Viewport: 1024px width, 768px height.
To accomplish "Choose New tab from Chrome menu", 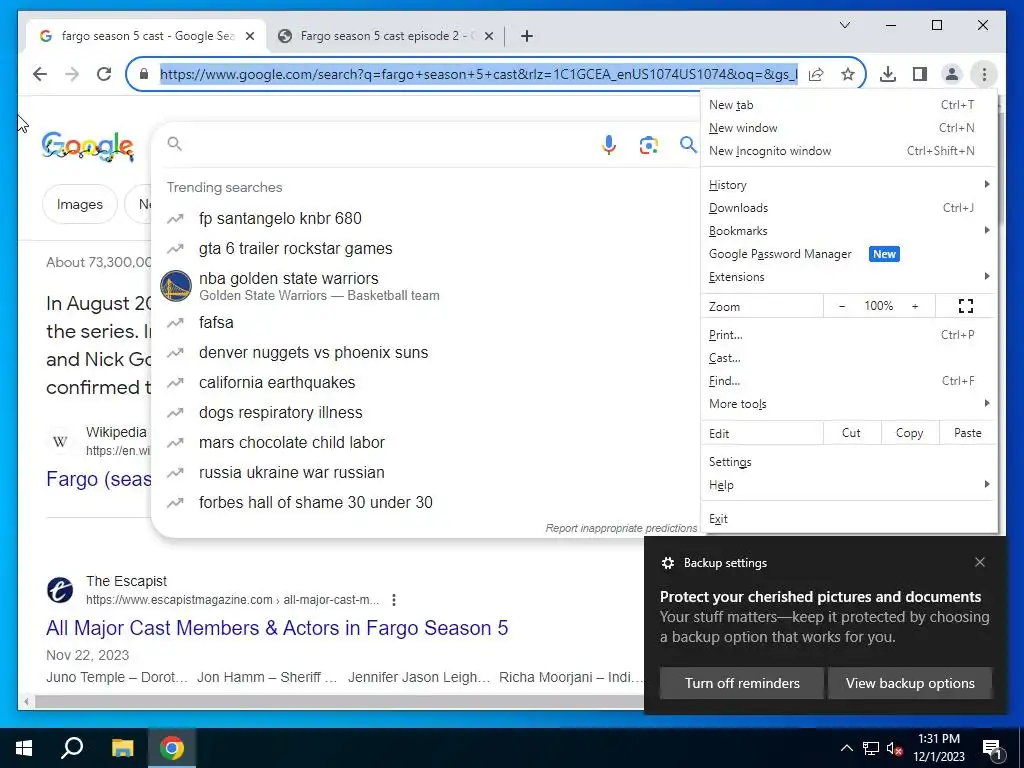I will [849, 104].
